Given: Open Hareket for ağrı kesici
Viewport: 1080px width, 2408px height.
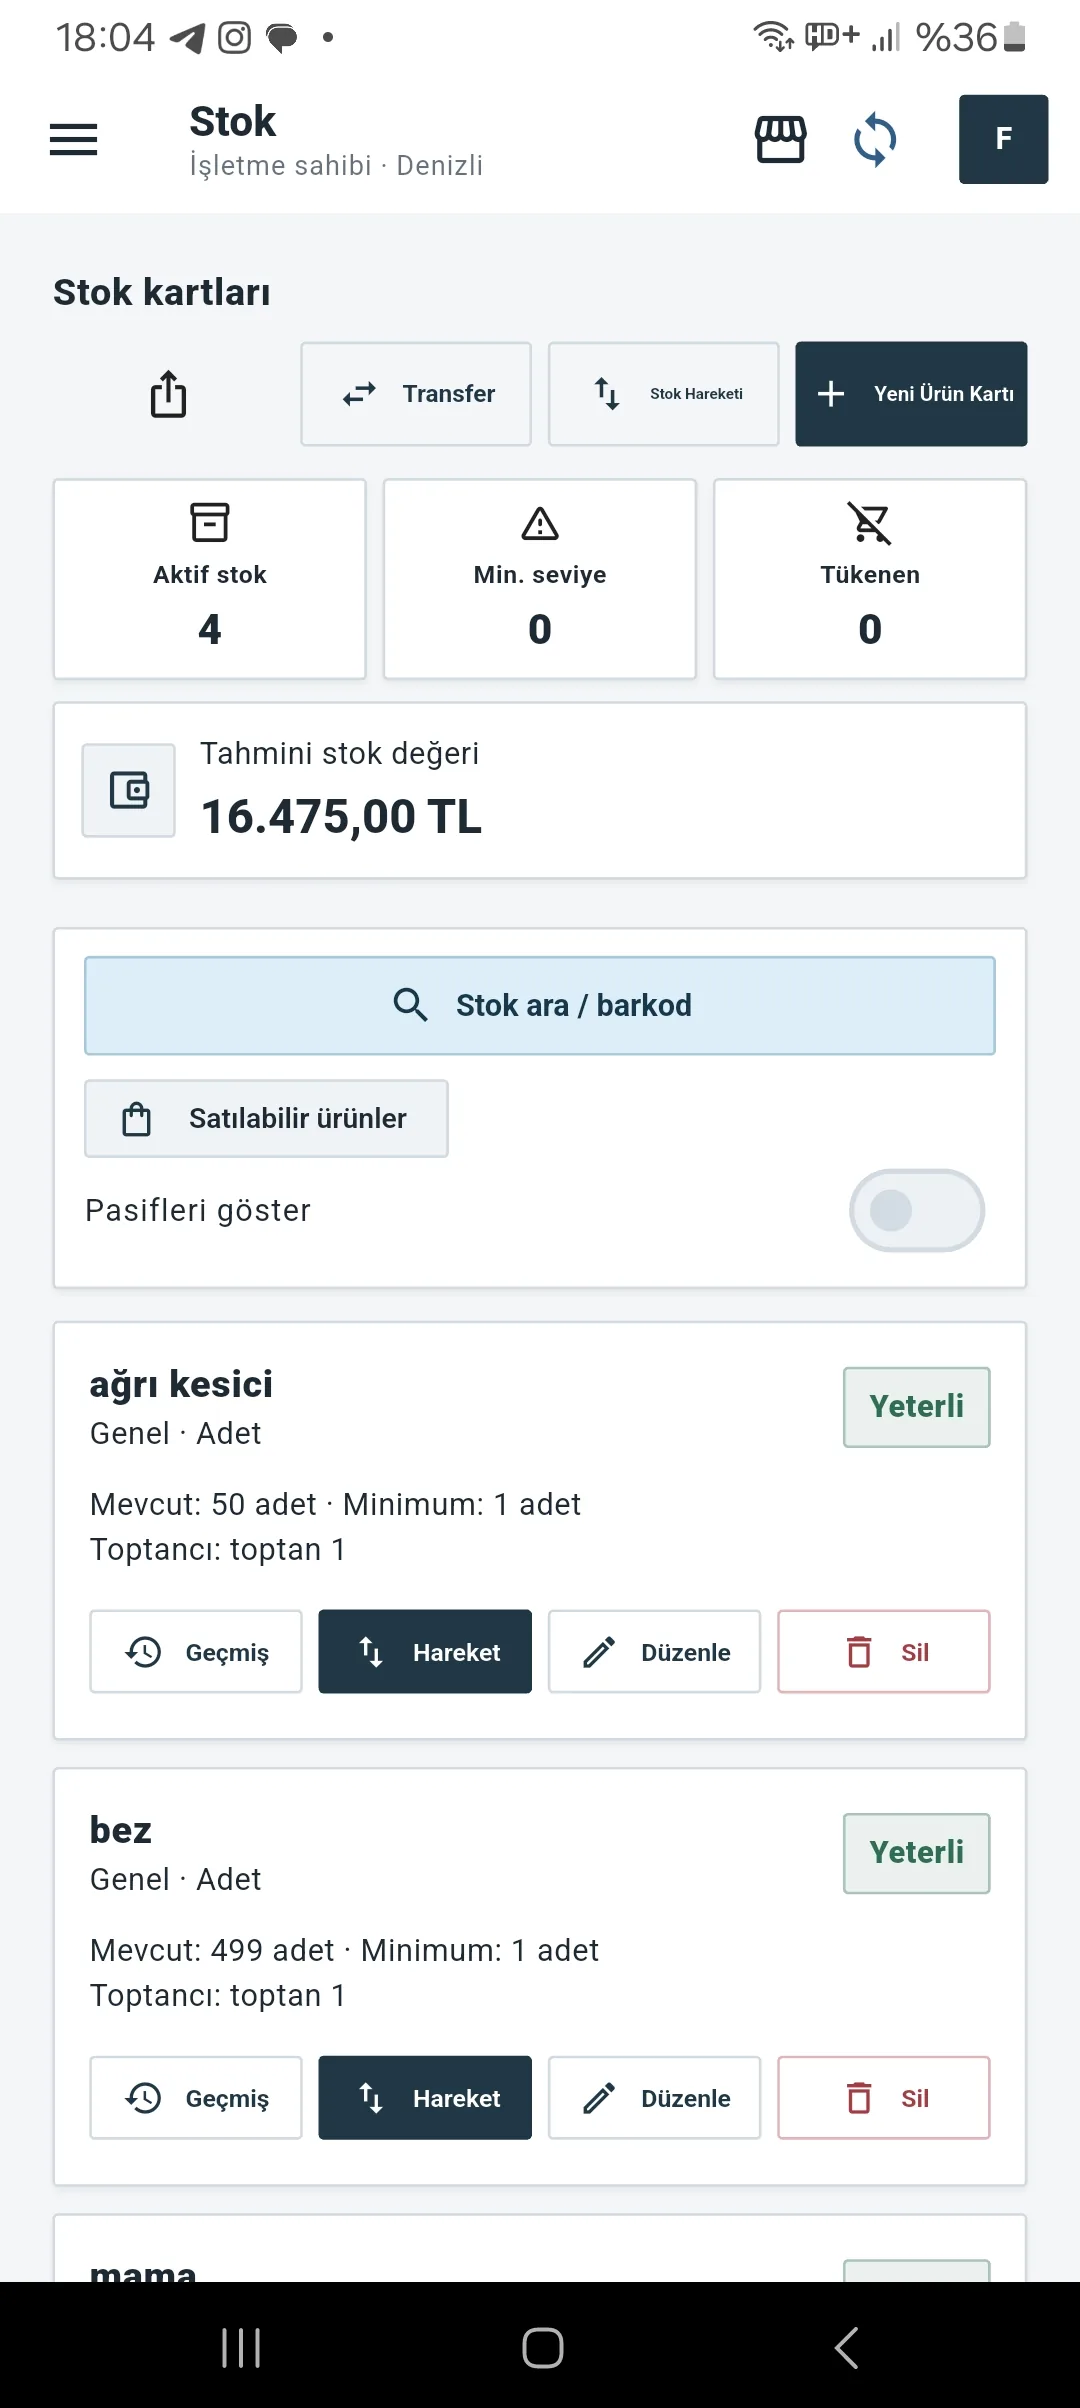Looking at the screenshot, I should 425,1651.
